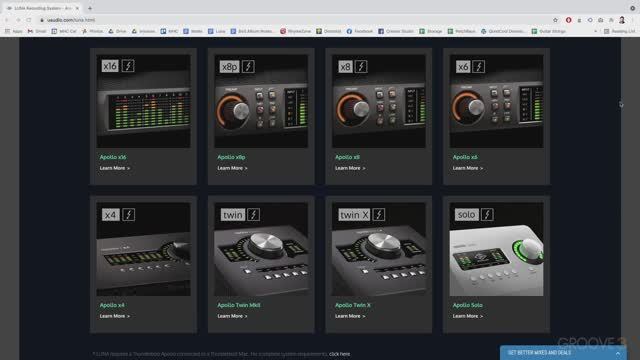640x360 pixels.
Task: Click the Apollo x4 title link
Action: point(112,305)
